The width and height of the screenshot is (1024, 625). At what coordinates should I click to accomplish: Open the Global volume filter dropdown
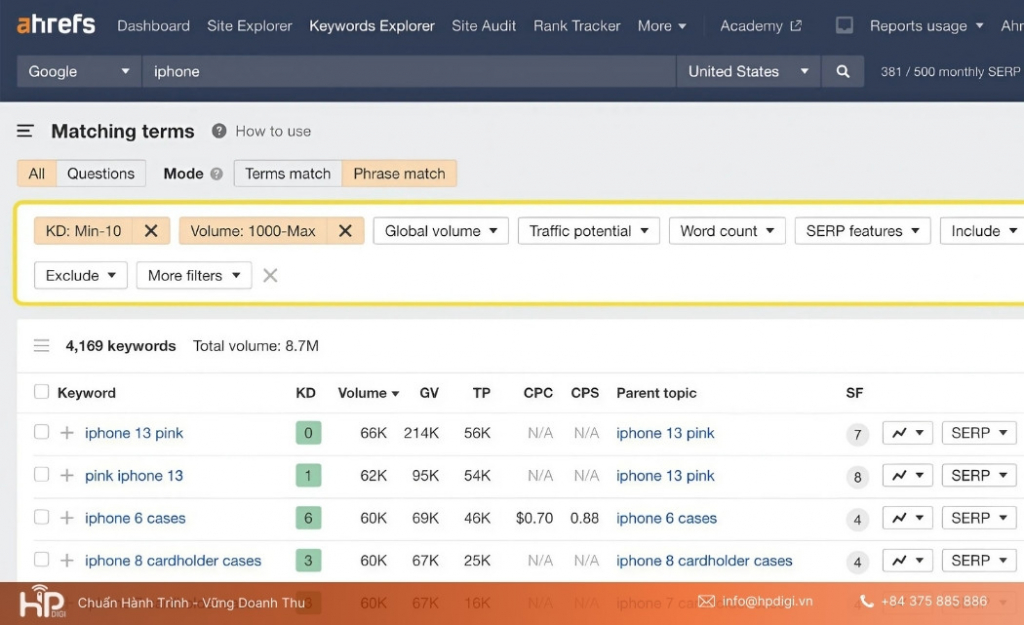(x=441, y=231)
